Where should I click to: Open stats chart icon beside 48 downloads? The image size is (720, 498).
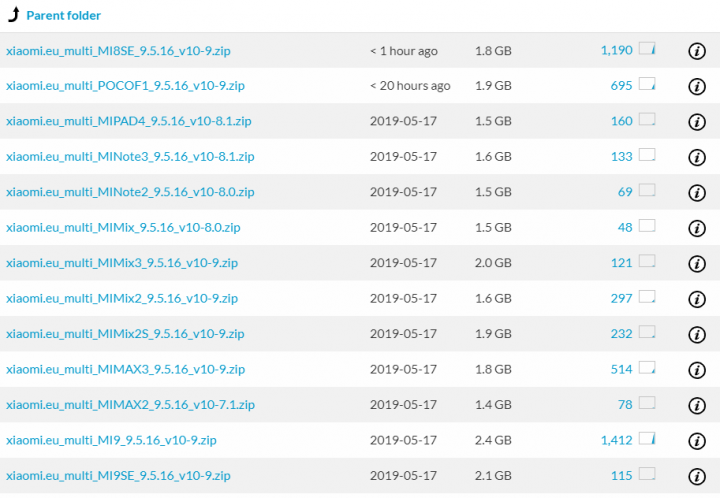coord(647,225)
